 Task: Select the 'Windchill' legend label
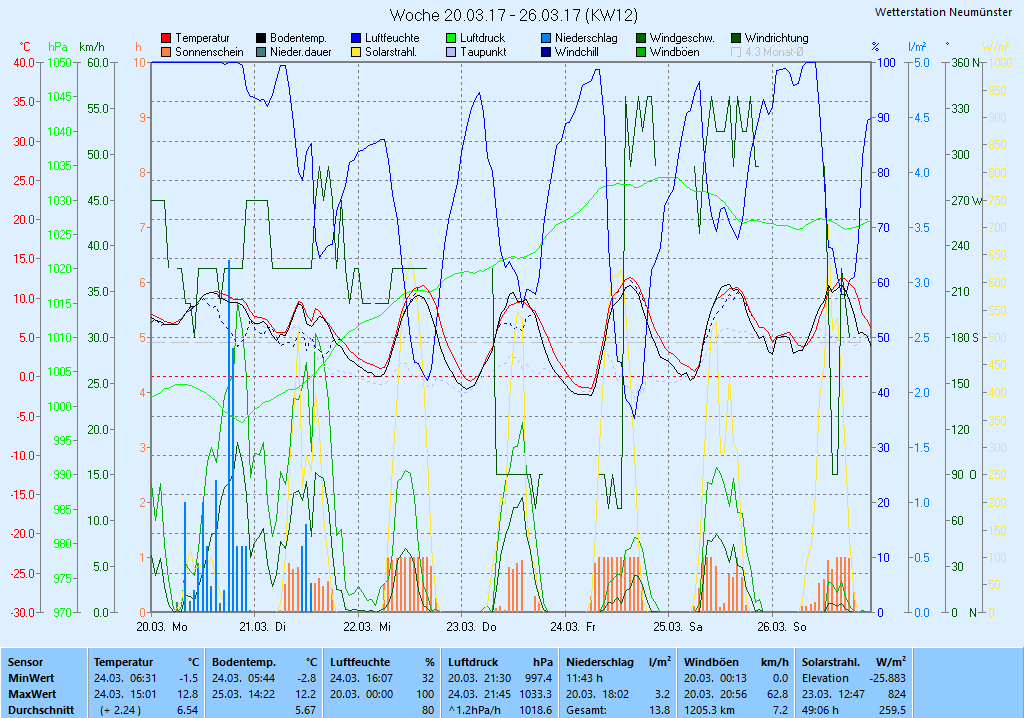[577, 52]
